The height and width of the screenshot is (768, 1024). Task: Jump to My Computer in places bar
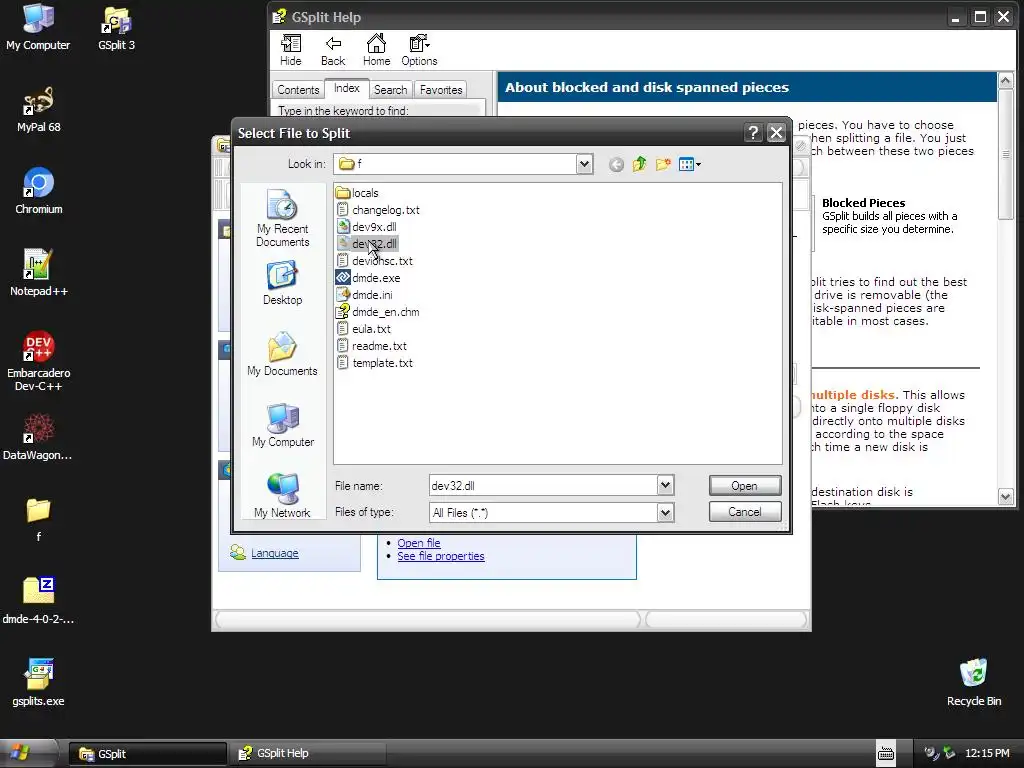283,425
